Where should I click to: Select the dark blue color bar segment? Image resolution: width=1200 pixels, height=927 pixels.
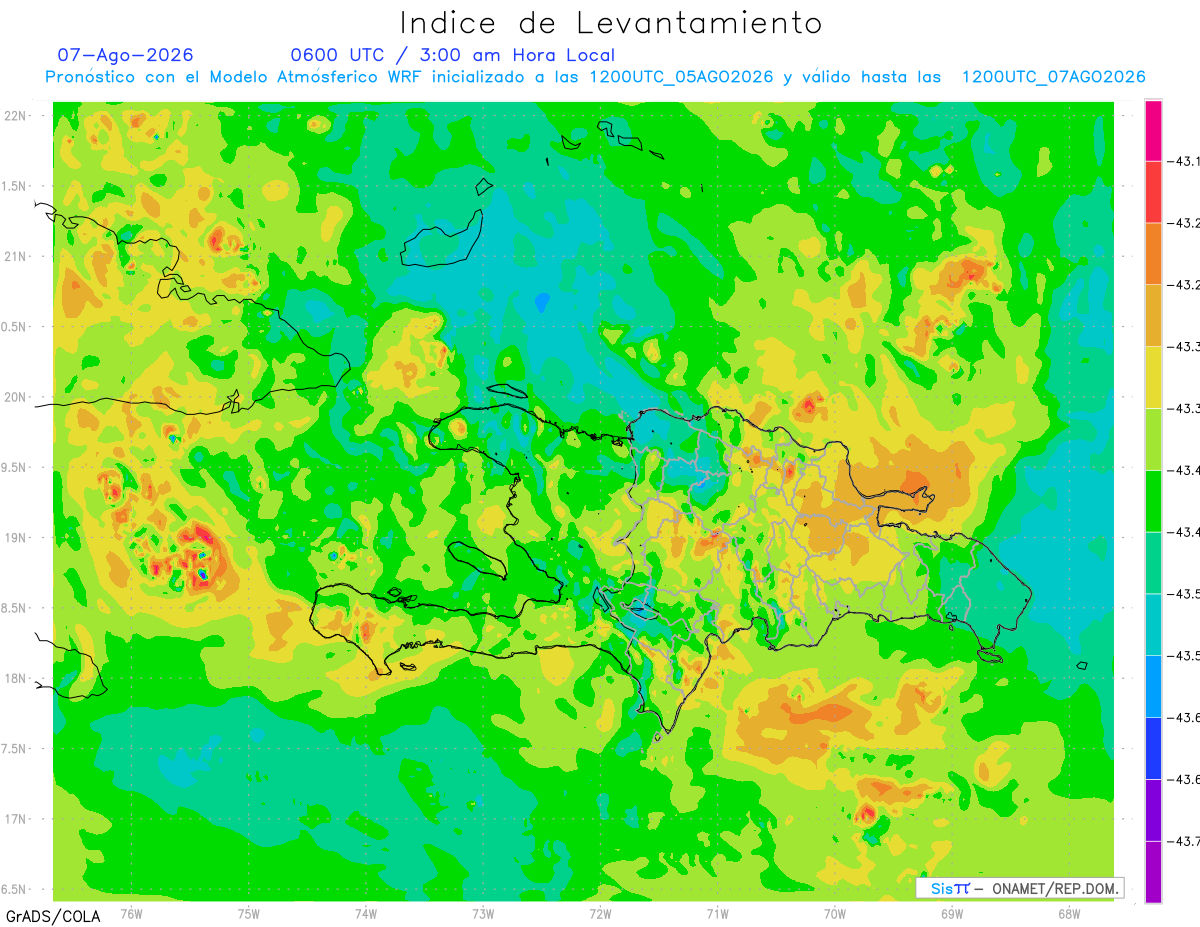tap(1153, 748)
